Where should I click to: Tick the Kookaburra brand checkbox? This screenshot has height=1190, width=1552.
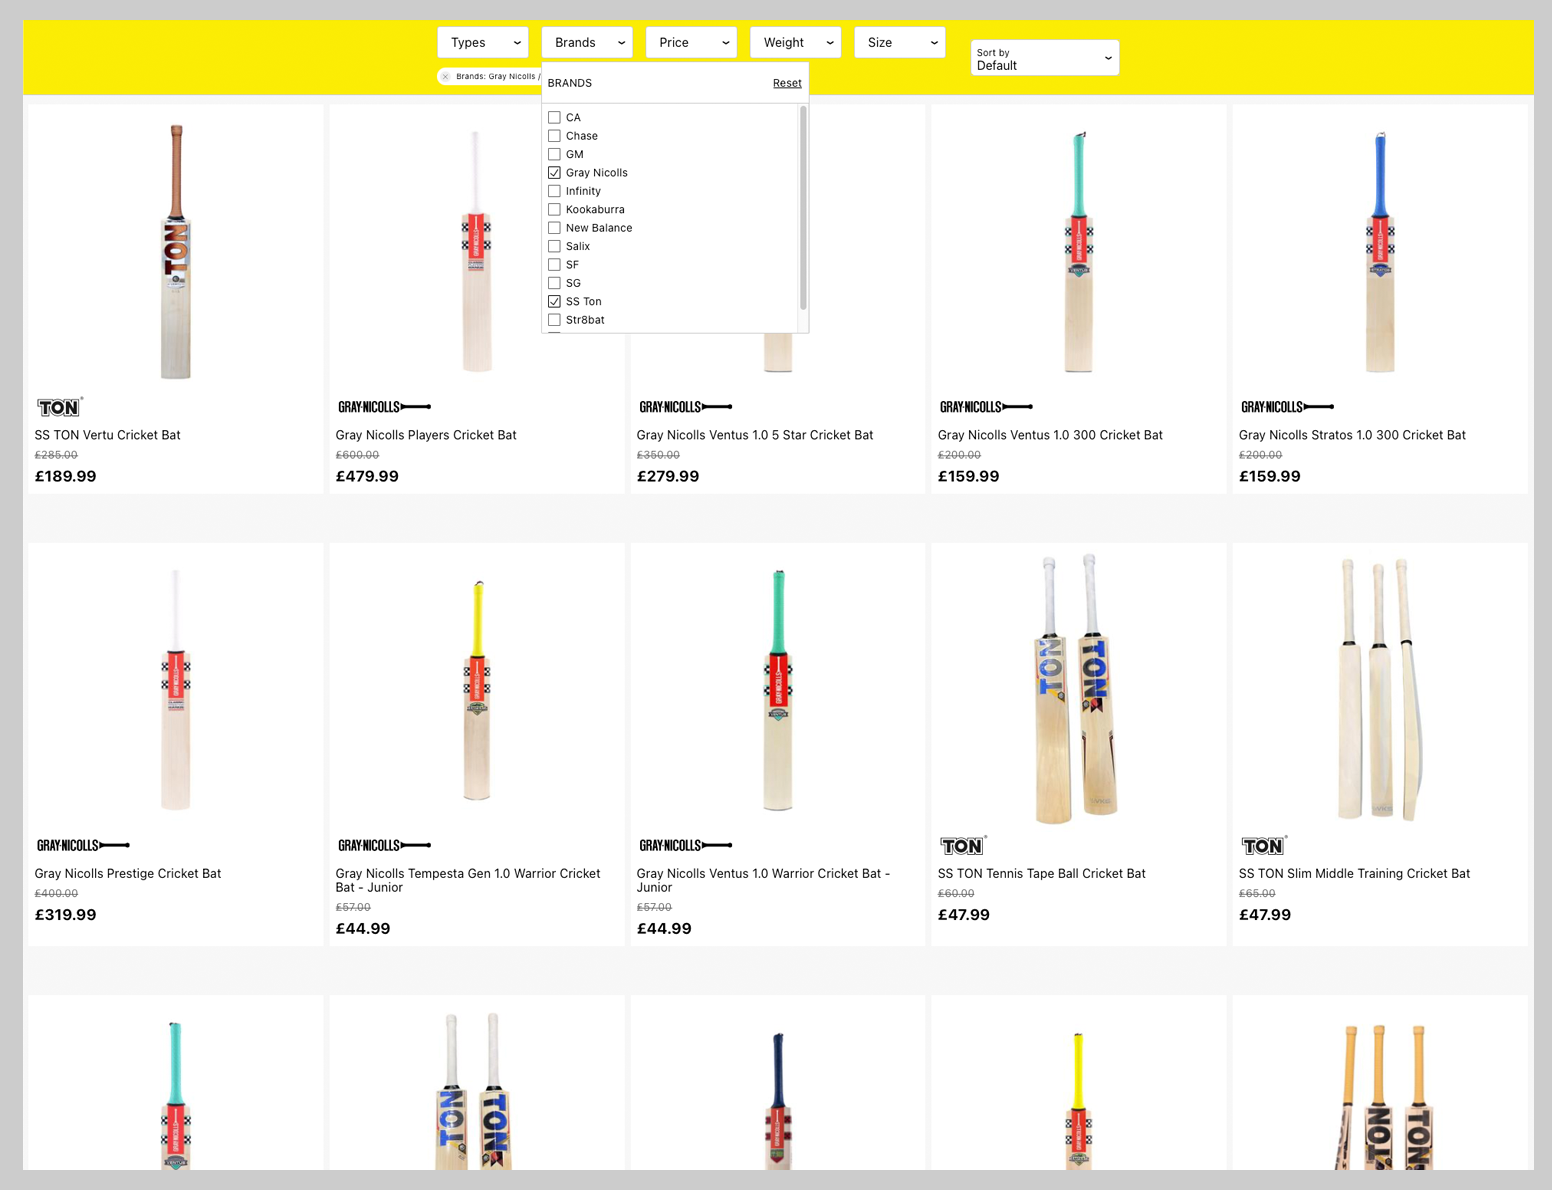[x=554, y=210]
